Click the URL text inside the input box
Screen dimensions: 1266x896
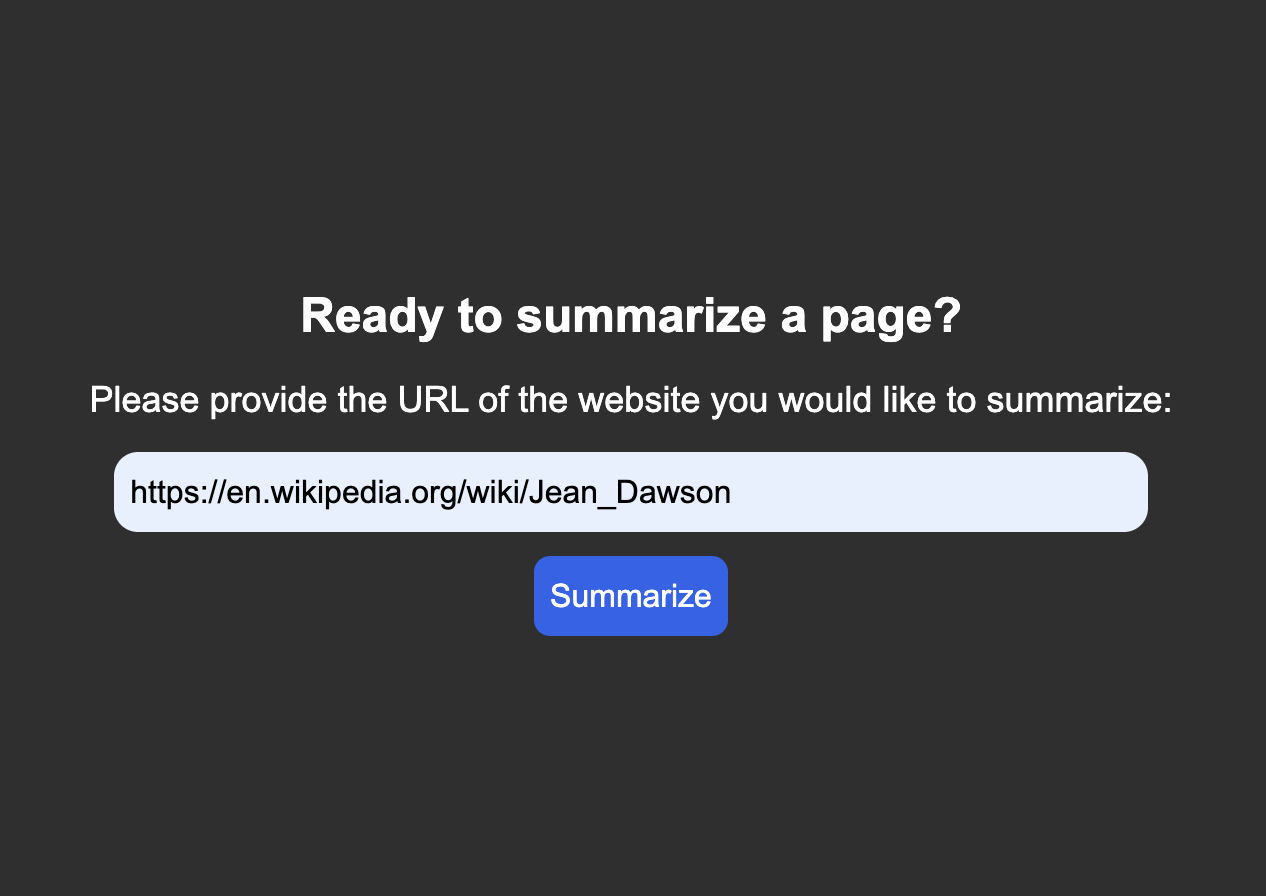(430, 491)
